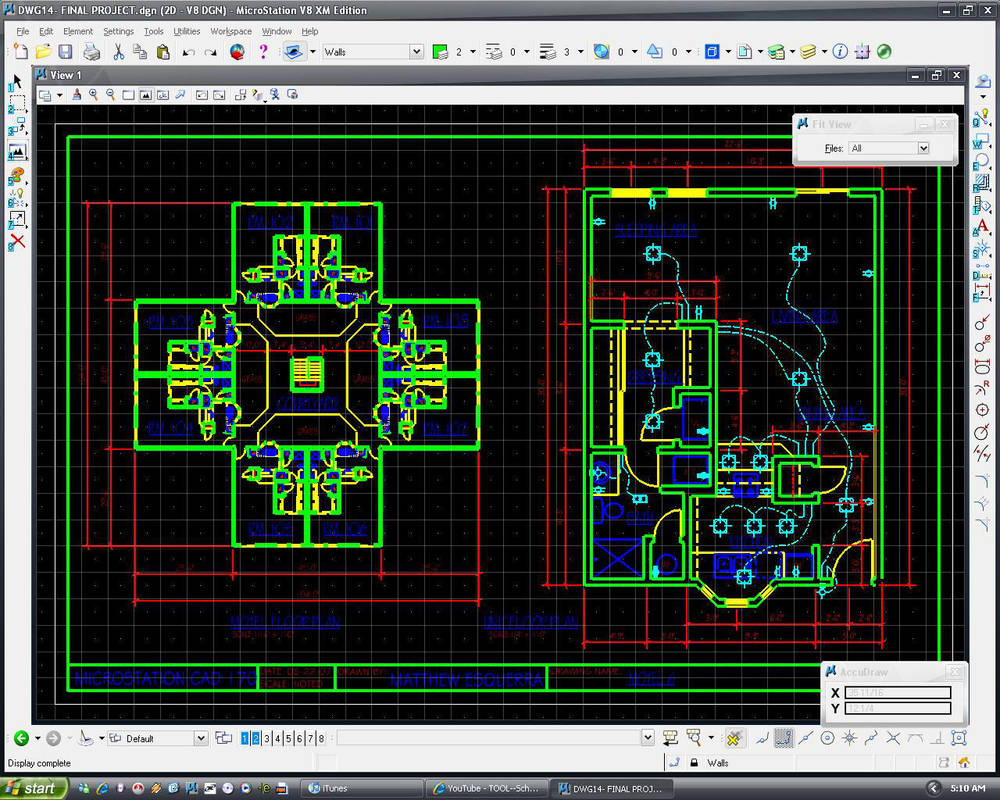
Task: Toggle view 1 button in view group
Action: click(x=244, y=739)
